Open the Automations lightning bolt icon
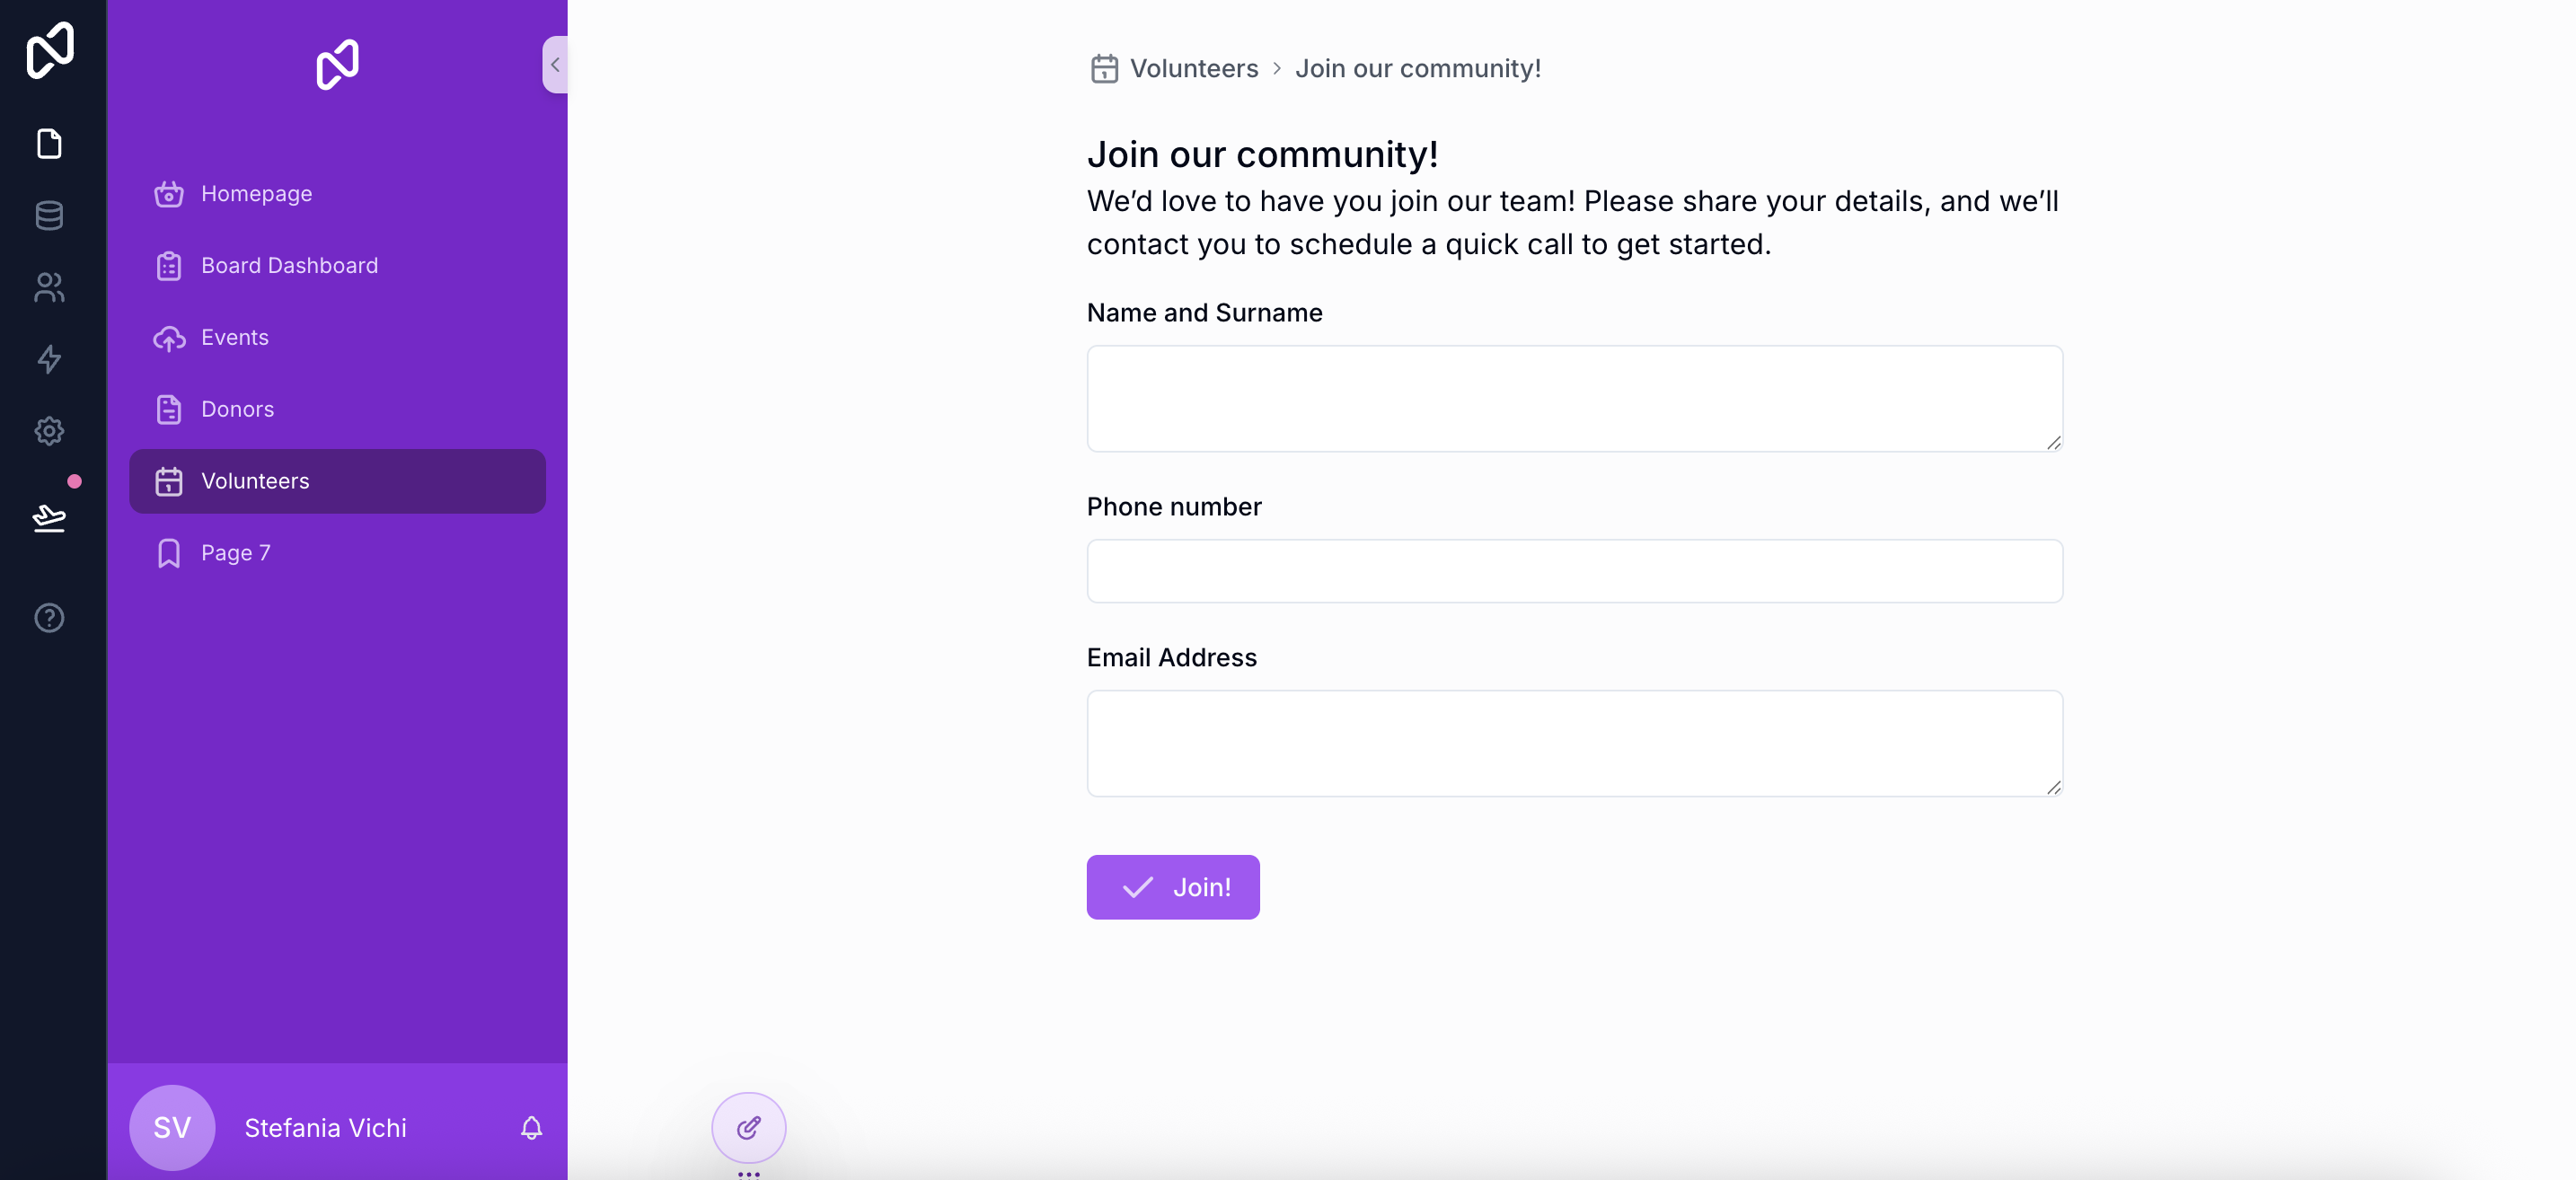The image size is (2576, 1180). (x=49, y=359)
